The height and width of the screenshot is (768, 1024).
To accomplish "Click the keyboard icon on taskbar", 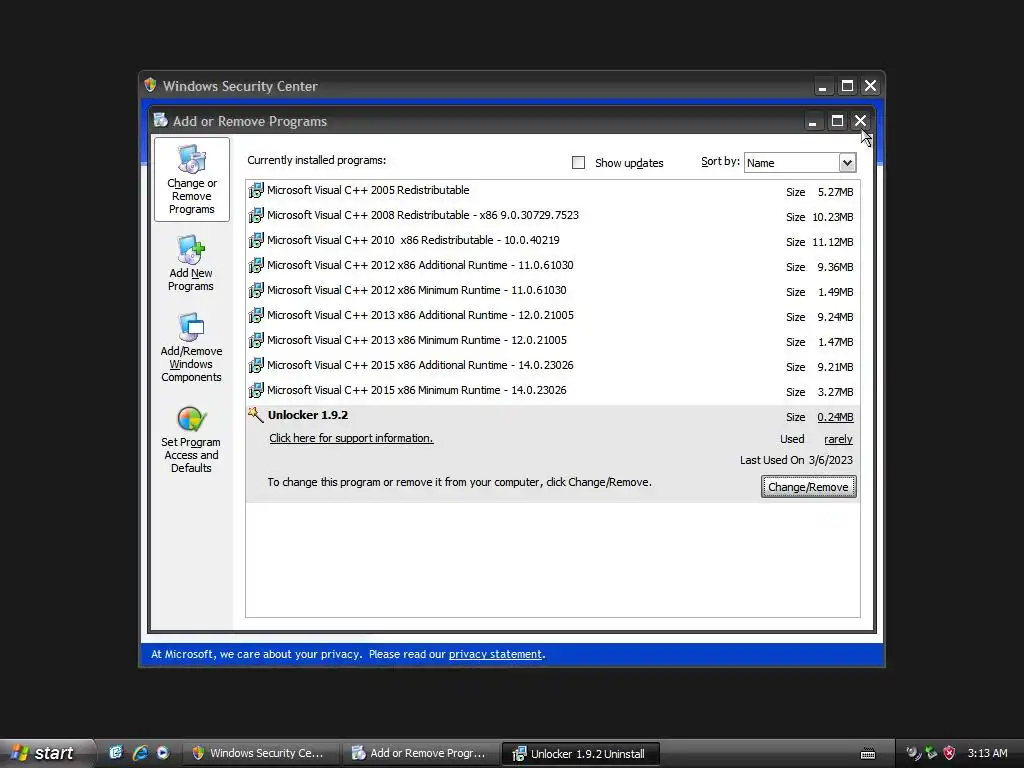I will click(868, 754).
